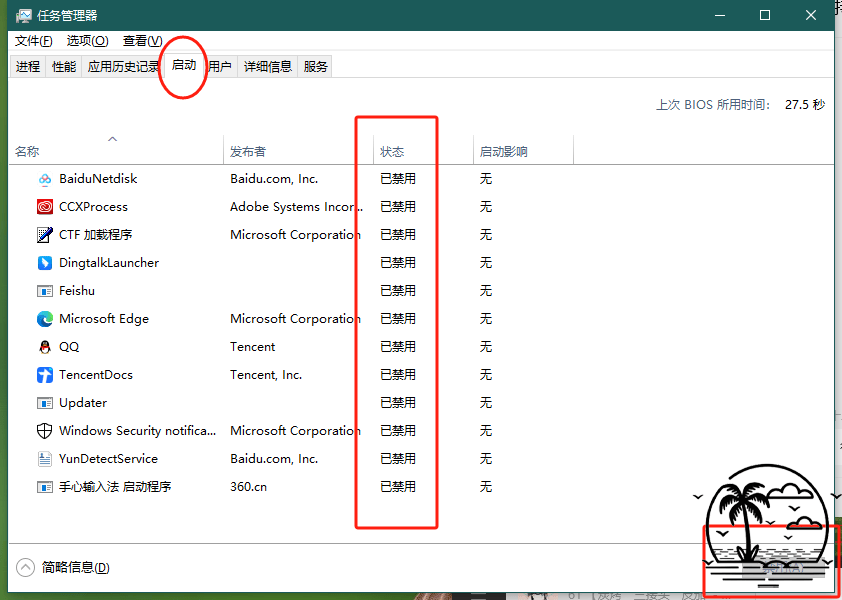Open the 查看(V) menu

(142, 41)
